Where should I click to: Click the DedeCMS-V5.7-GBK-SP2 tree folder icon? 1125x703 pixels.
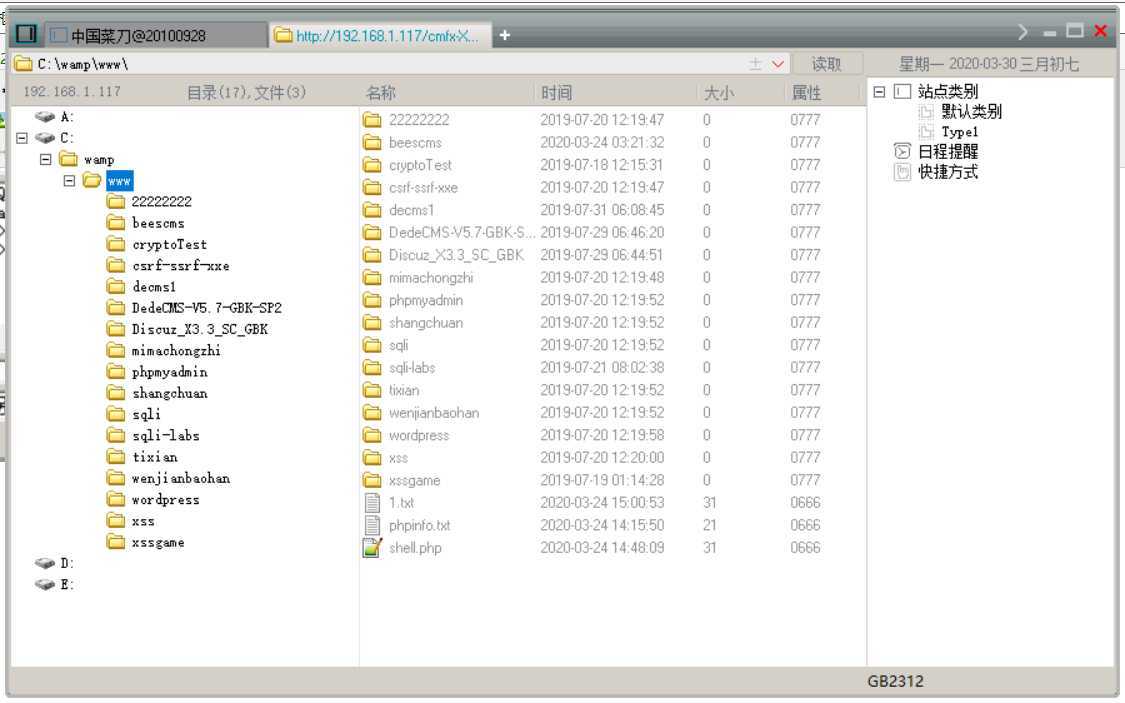coord(116,308)
